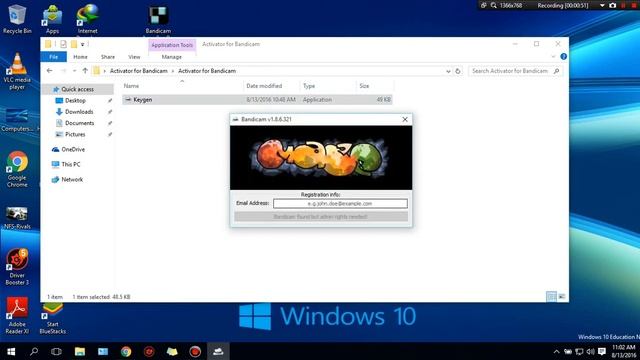Switch to large icons view layout
Image resolution: width=640 pixels, height=360 pixels.
(562, 297)
